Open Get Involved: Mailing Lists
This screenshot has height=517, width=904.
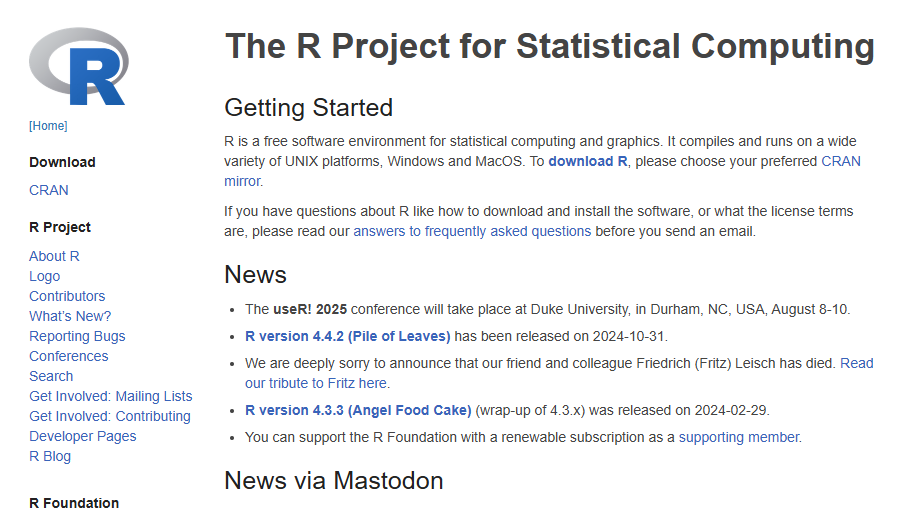[x=111, y=396]
